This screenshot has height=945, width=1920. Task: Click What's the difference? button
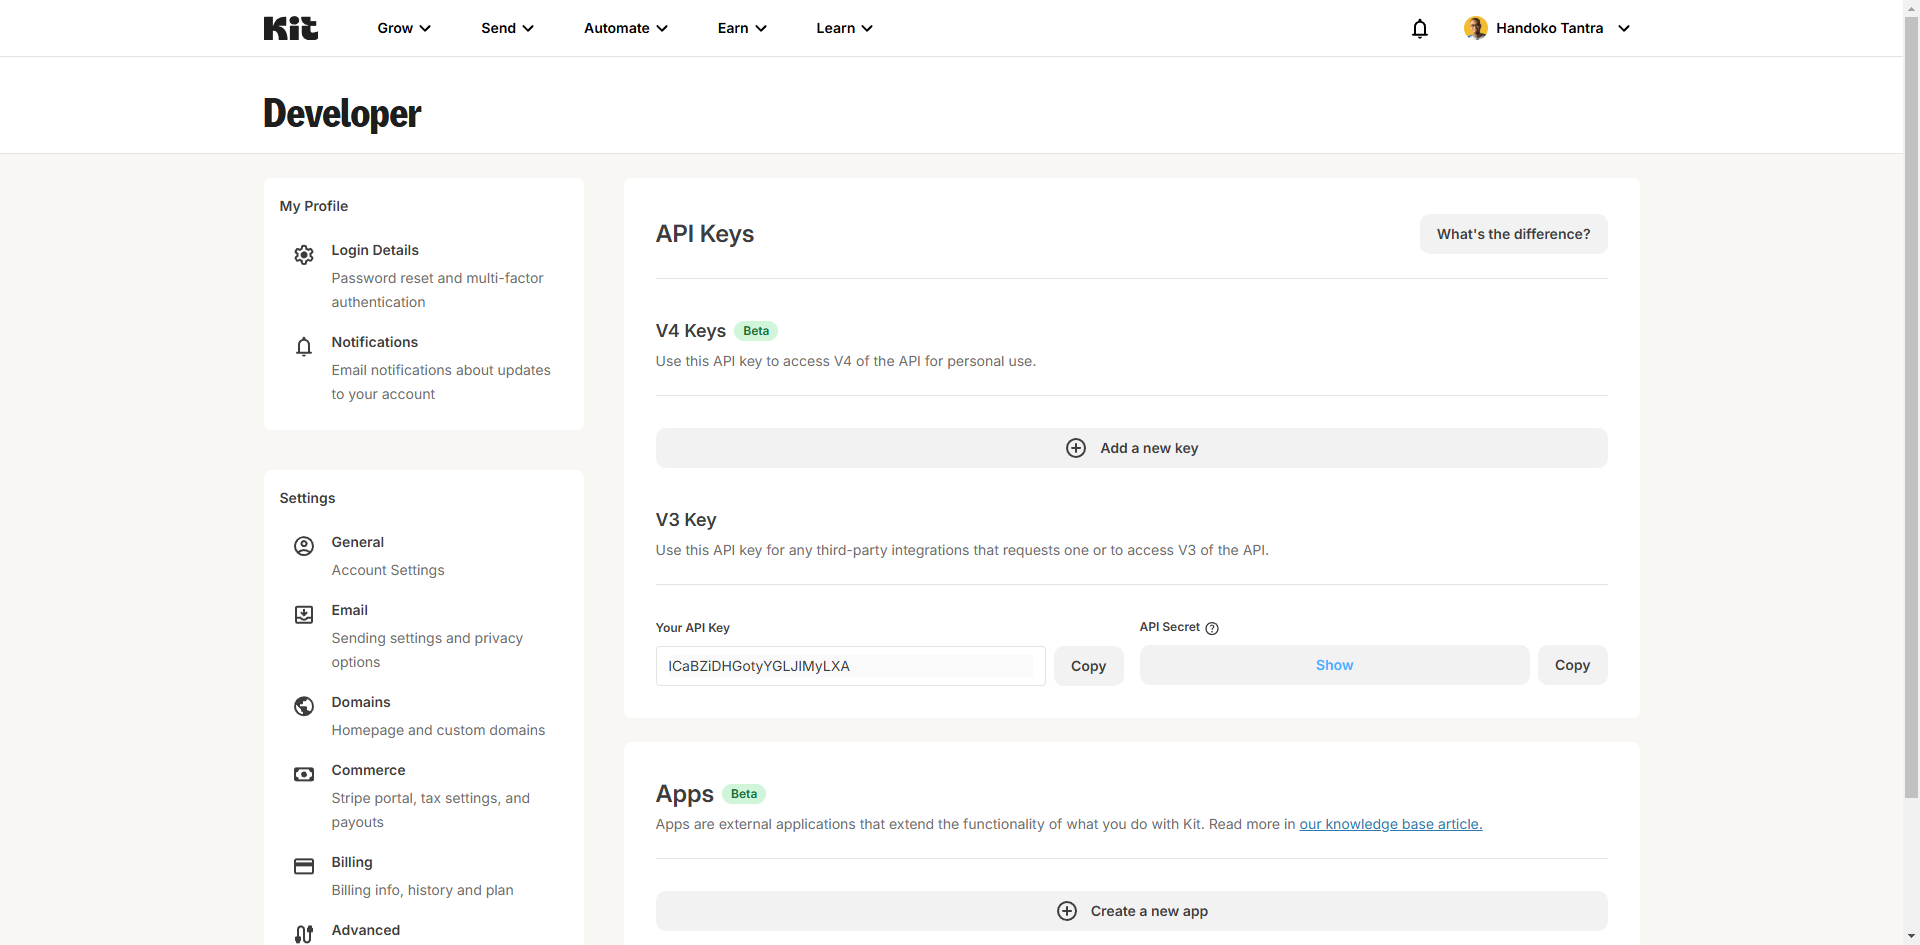1513,234
